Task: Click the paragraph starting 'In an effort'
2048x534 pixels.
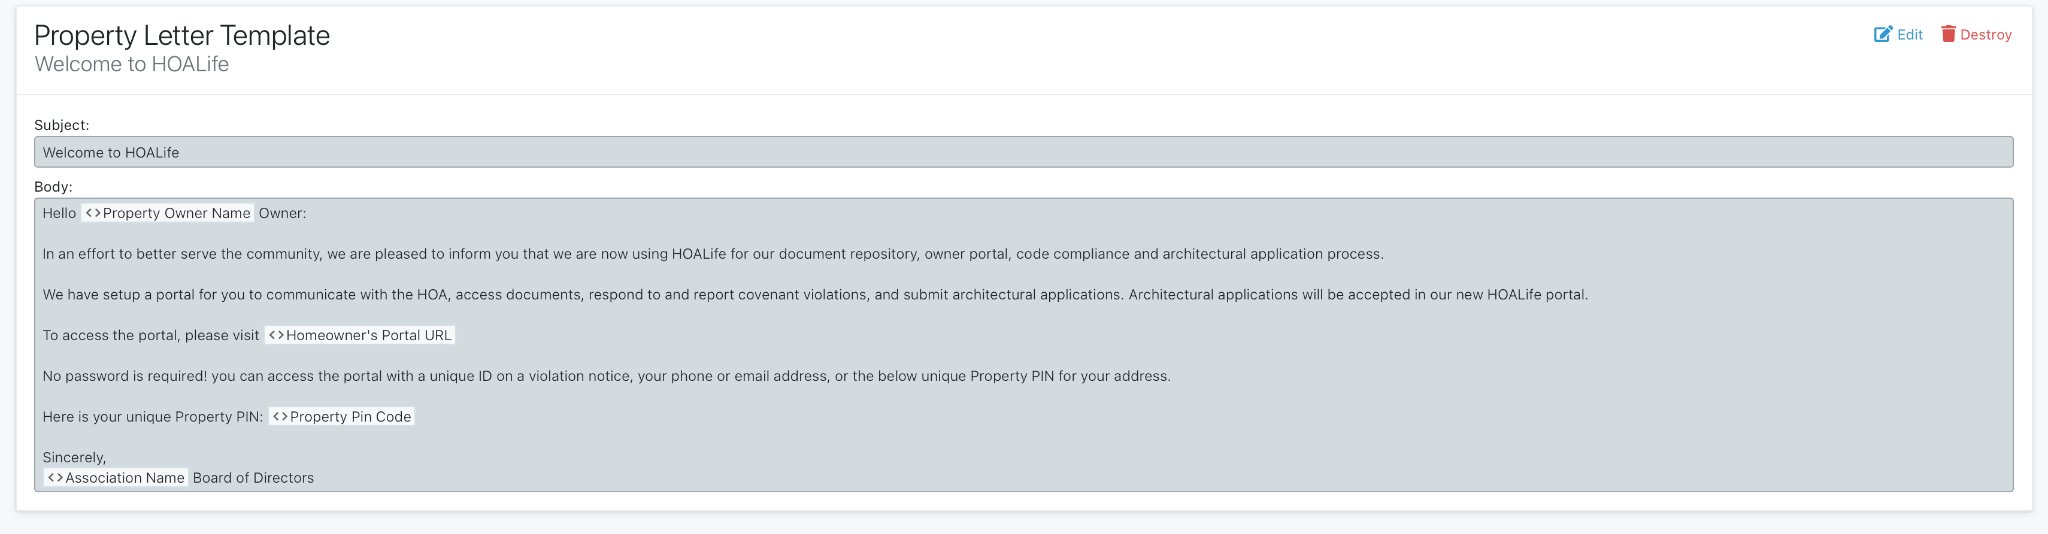Action: [712, 254]
